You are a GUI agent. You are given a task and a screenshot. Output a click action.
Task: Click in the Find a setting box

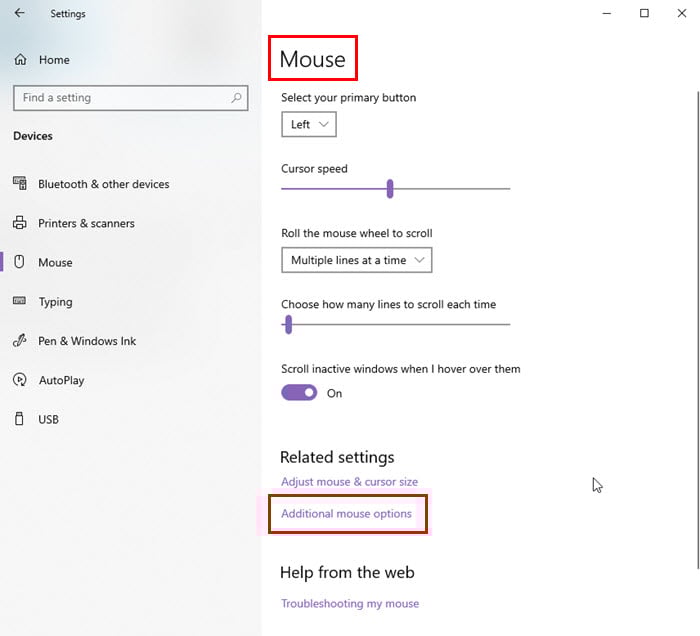pos(130,98)
